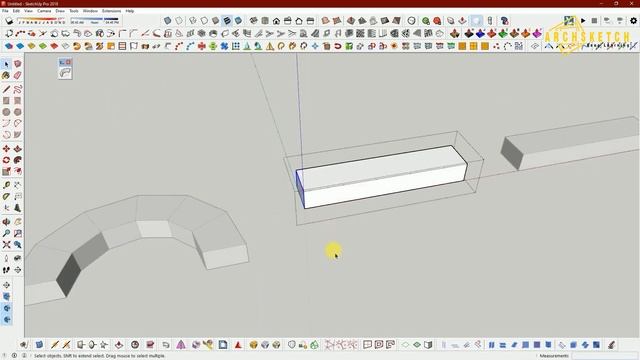The width and height of the screenshot is (640, 360).
Task: Activate the Protractor tool
Action: click(6, 197)
